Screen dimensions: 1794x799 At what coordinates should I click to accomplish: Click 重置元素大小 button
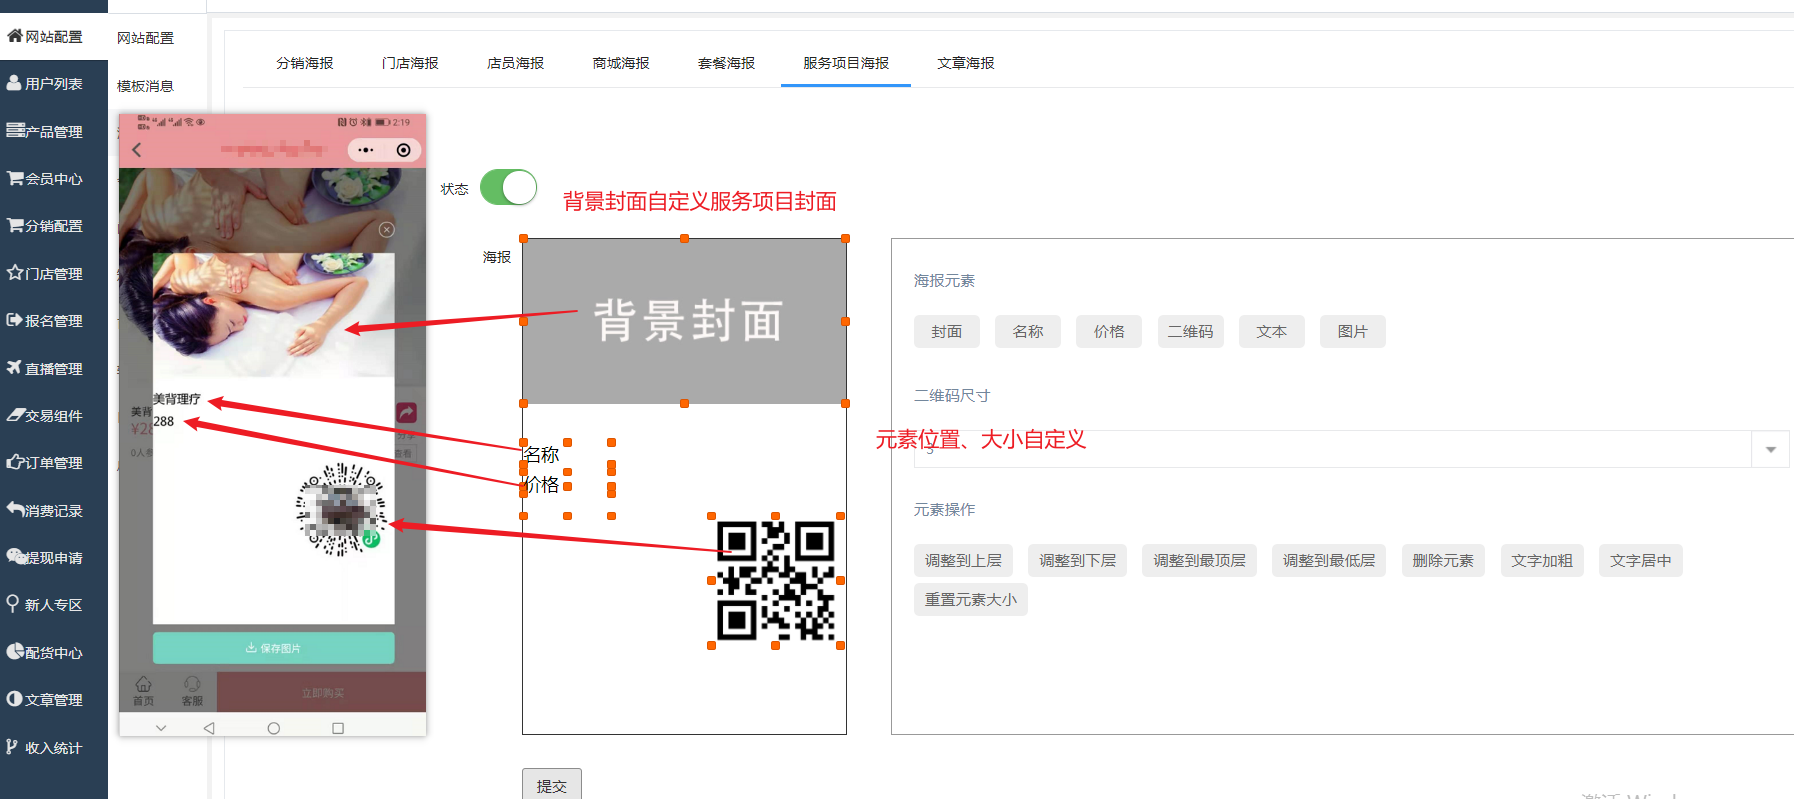[971, 599]
